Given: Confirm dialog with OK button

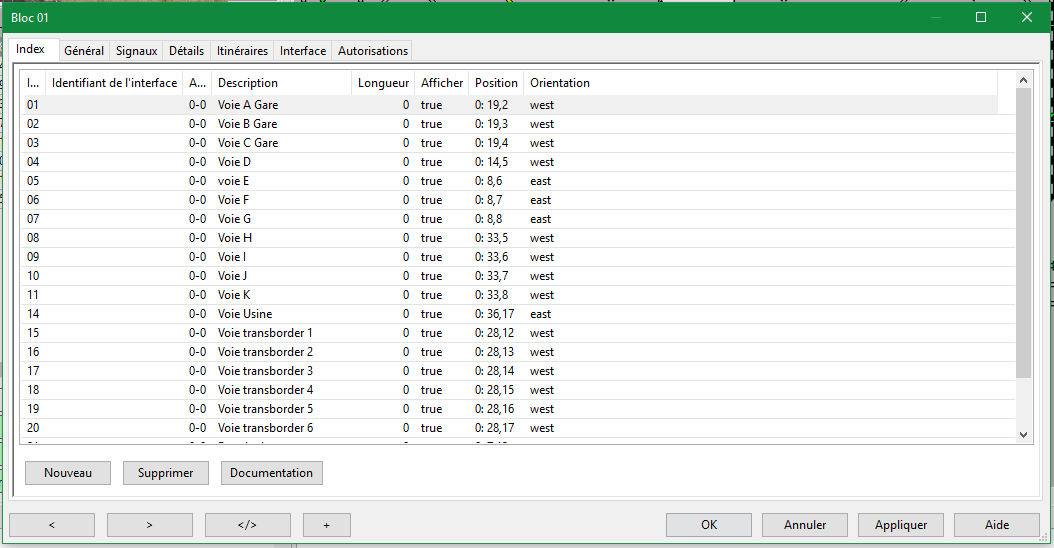Looking at the screenshot, I should 709,525.
